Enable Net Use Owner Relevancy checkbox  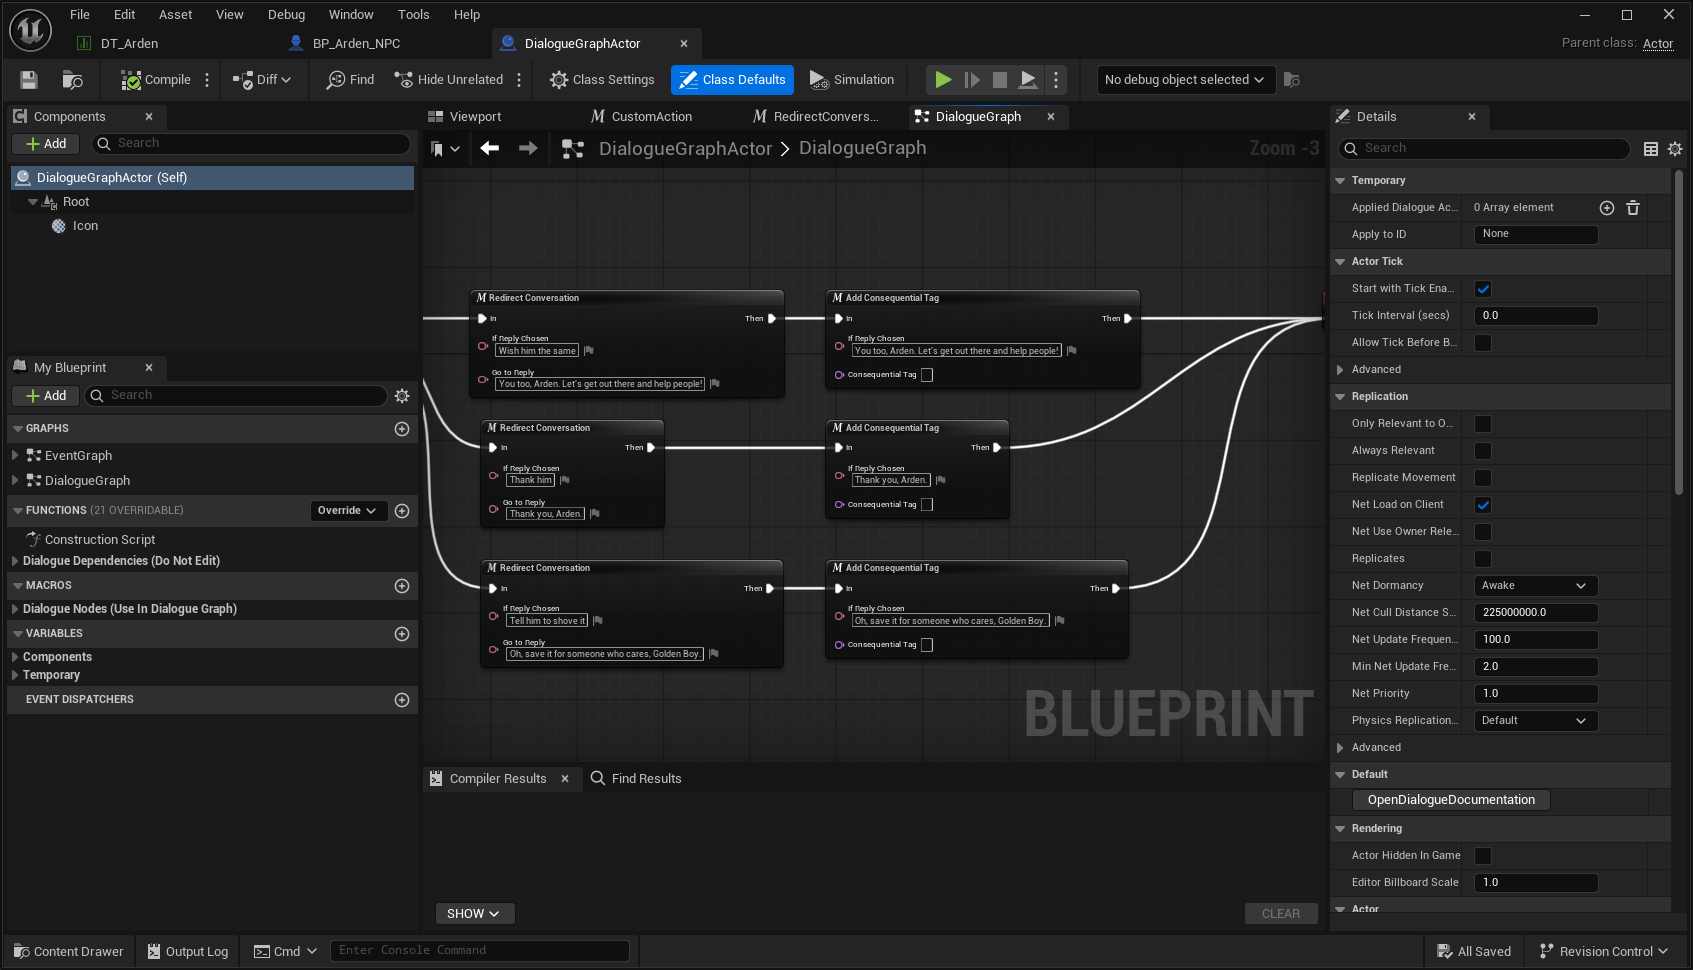click(1483, 532)
